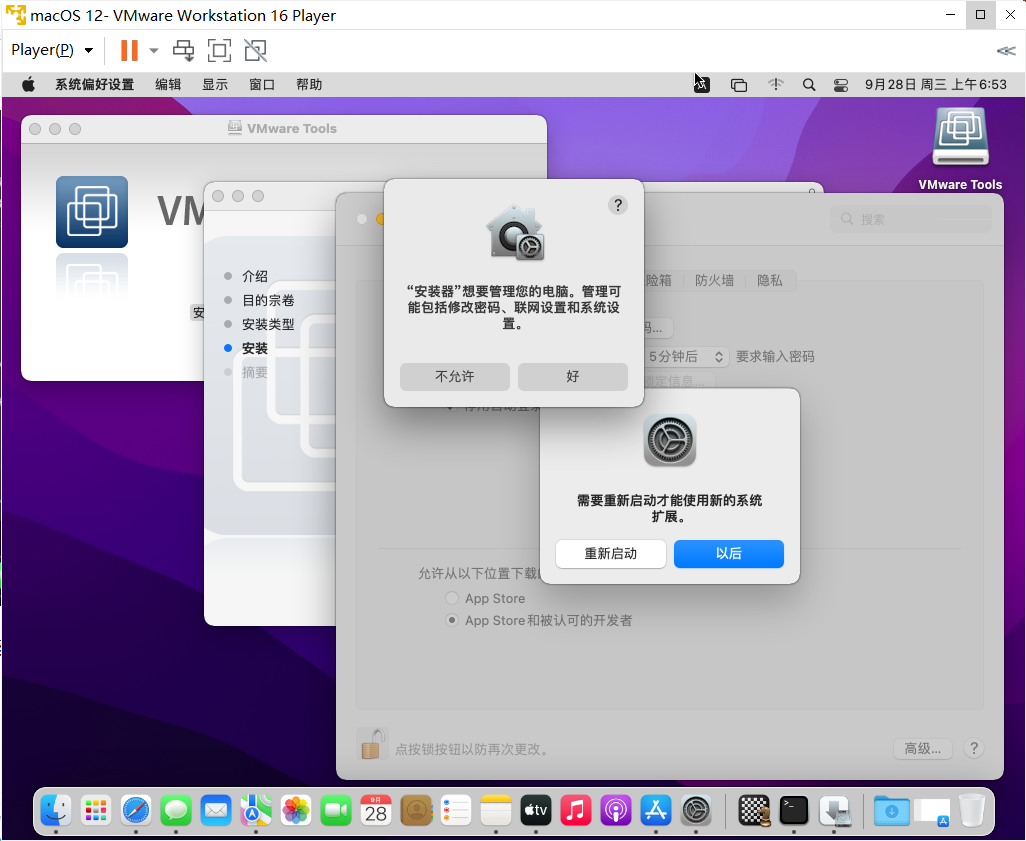Screen dimensions: 1026x841
Task: Click 好 to allow installer
Action: (573, 376)
